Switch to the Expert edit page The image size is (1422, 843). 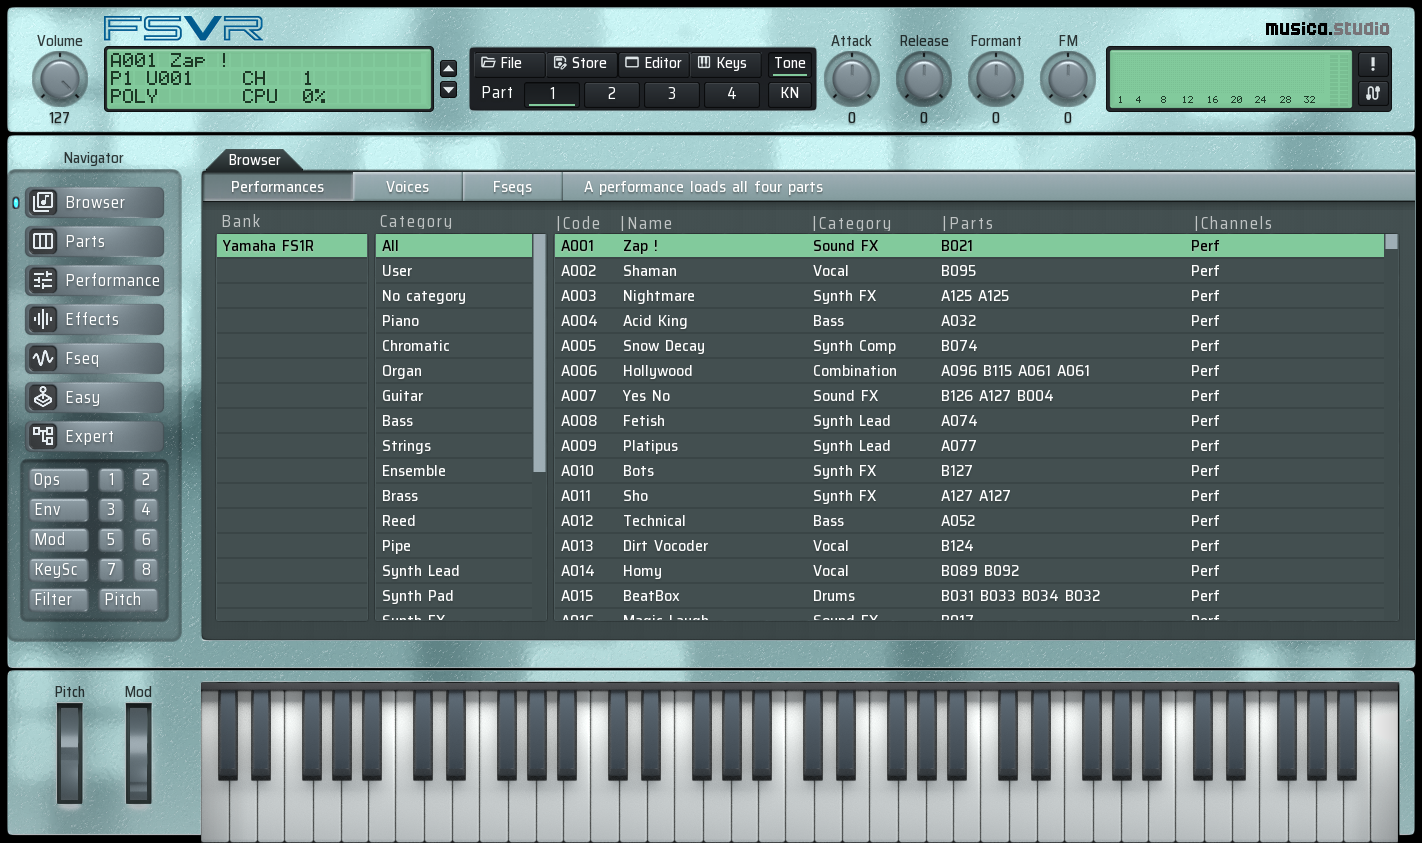click(x=94, y=436)
